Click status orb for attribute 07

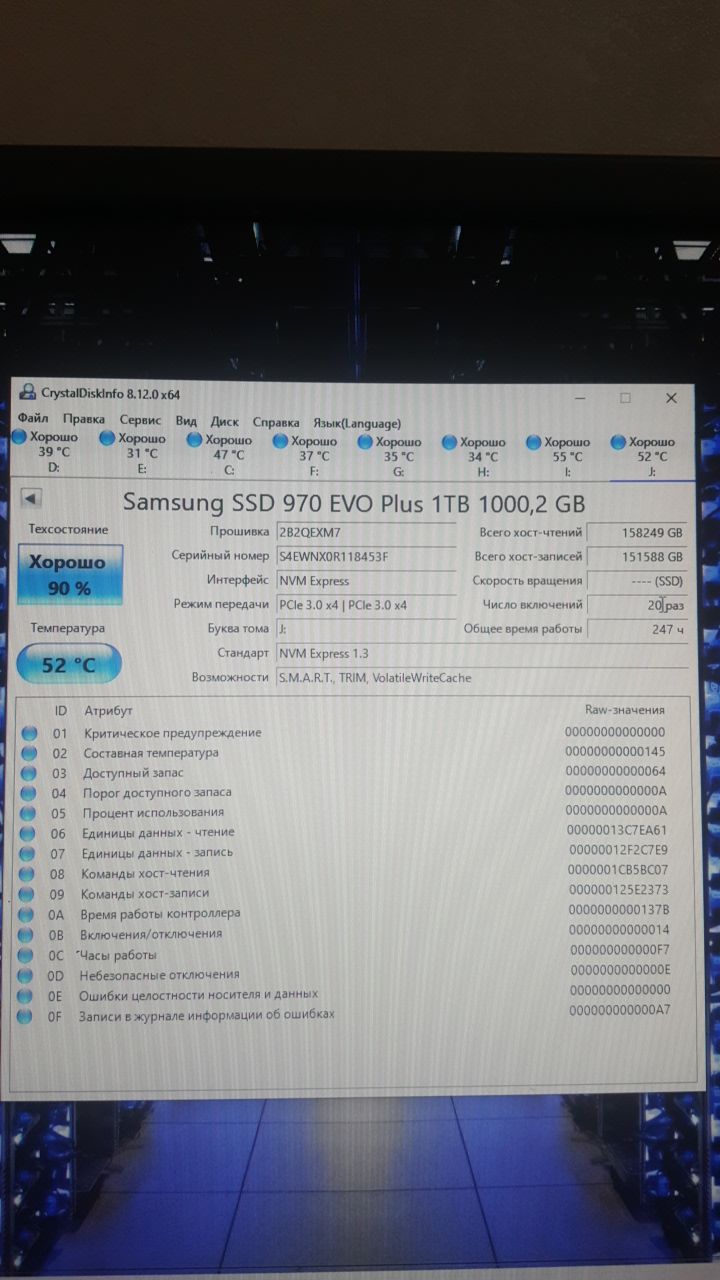pos(29,853)
